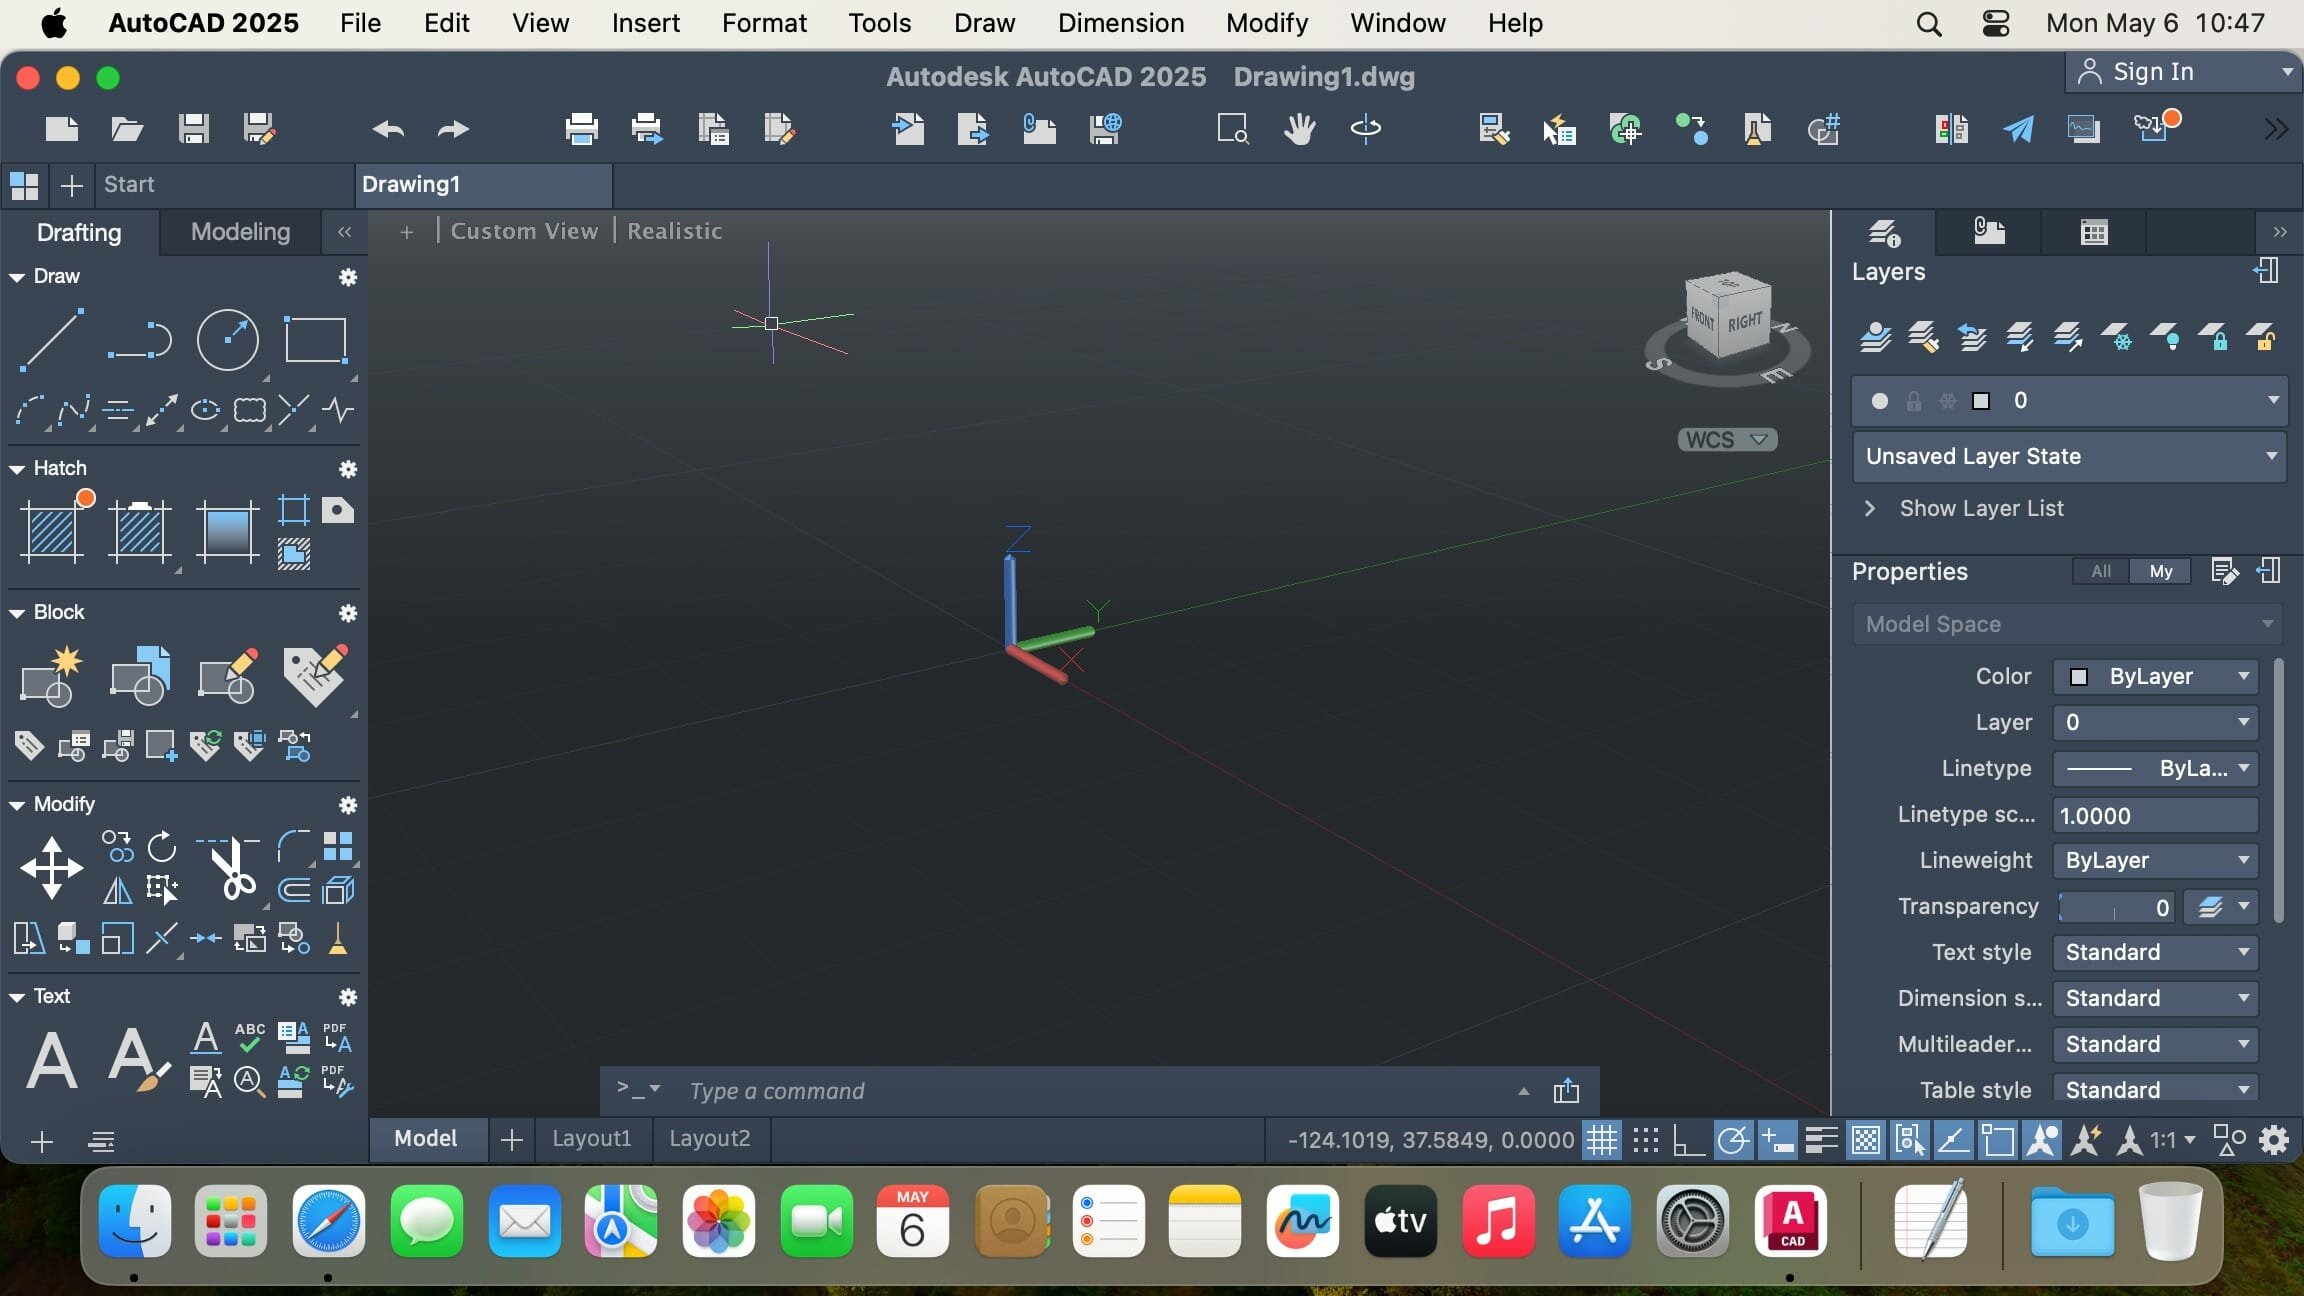
Task: Select the Circle drawing tool
Action: pos(228,340)
